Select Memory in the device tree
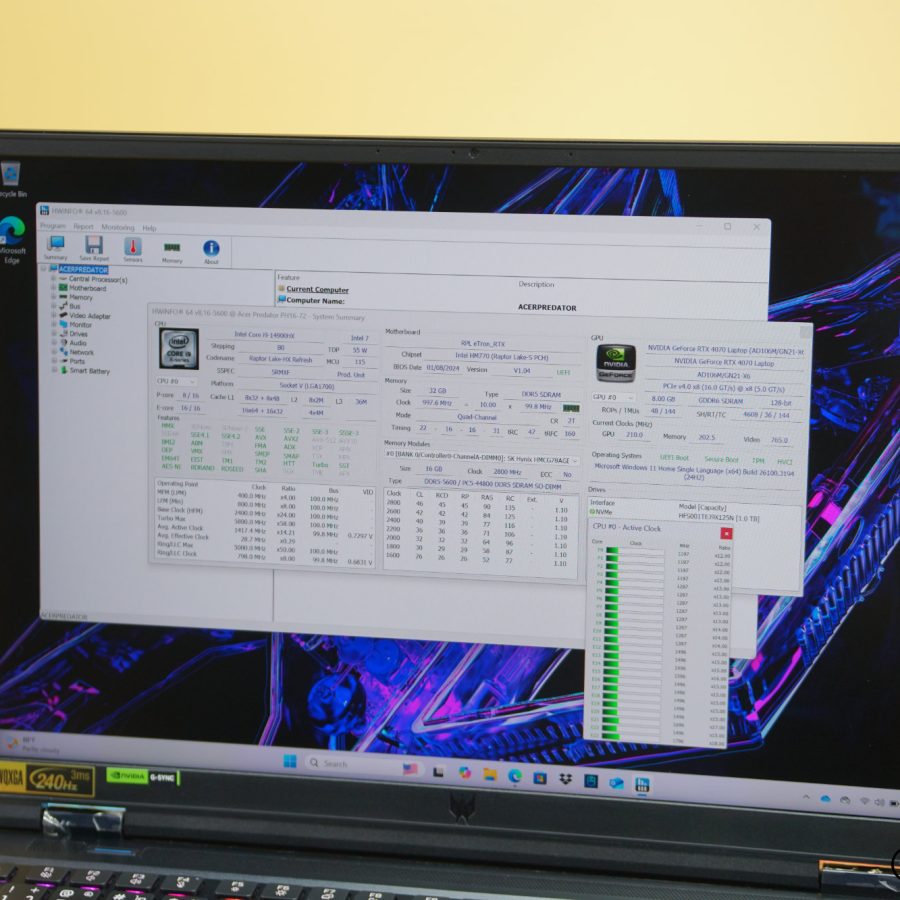The height and width of the screenshot is (900, 900). (80, 297)
